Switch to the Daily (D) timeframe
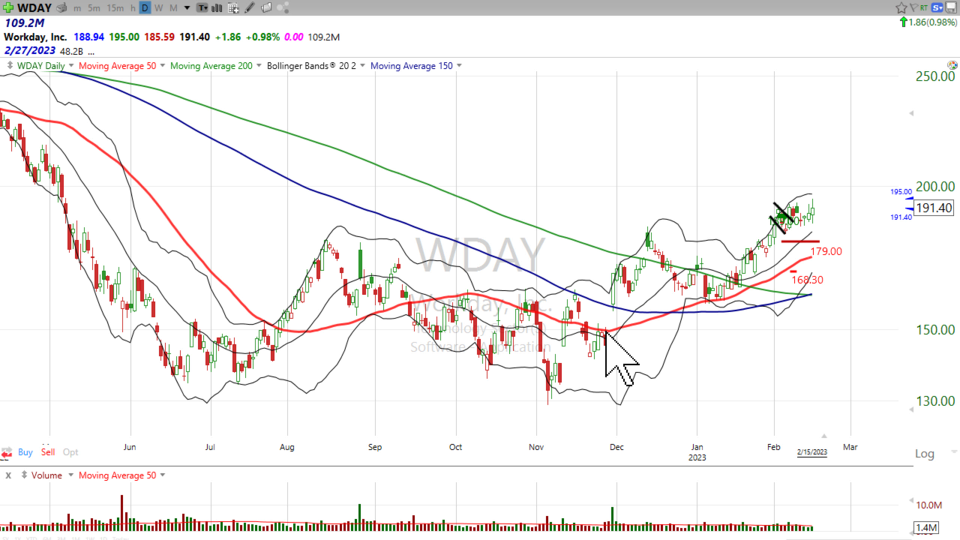 [145, 8]
